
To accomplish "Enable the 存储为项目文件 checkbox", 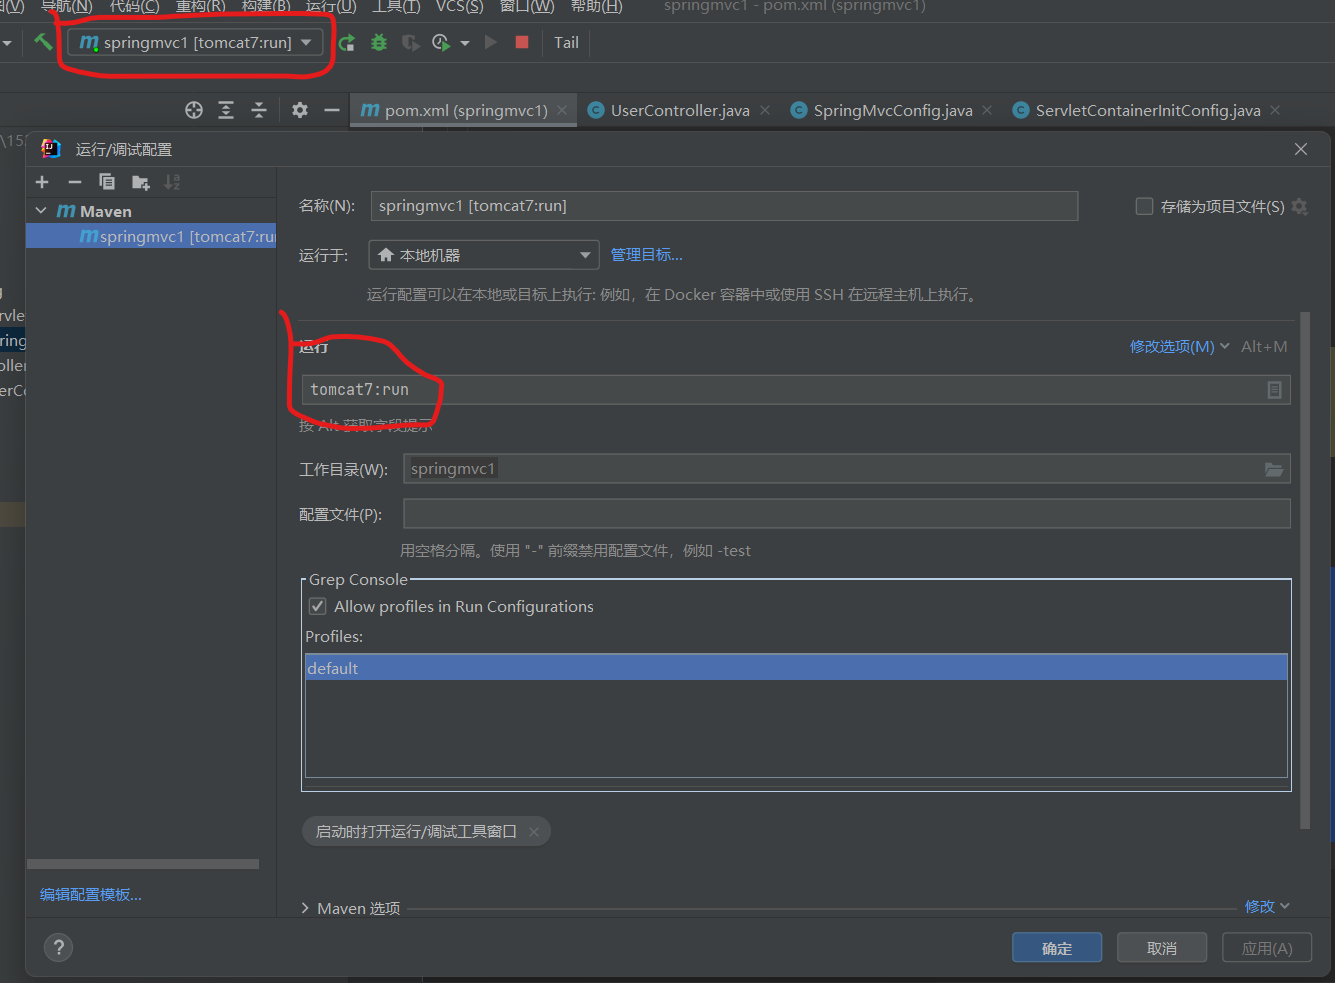I will coord(1144,206).
